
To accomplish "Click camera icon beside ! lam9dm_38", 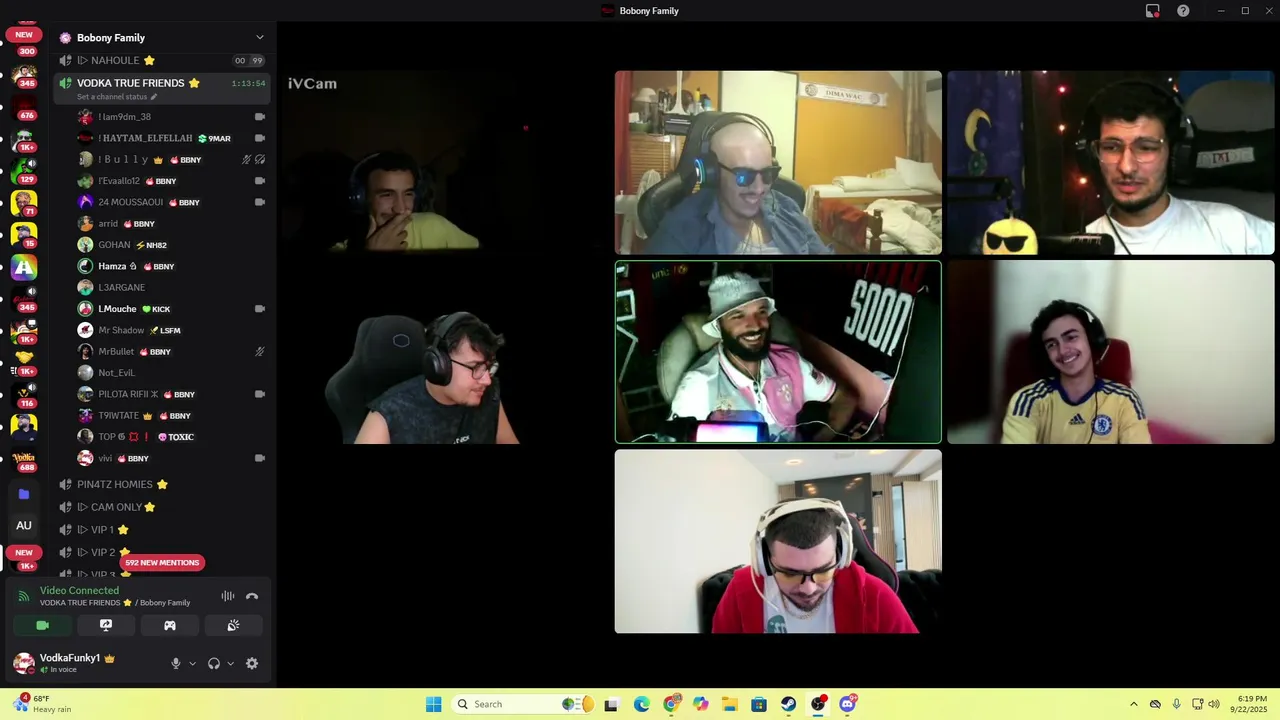I will point(260,117).
